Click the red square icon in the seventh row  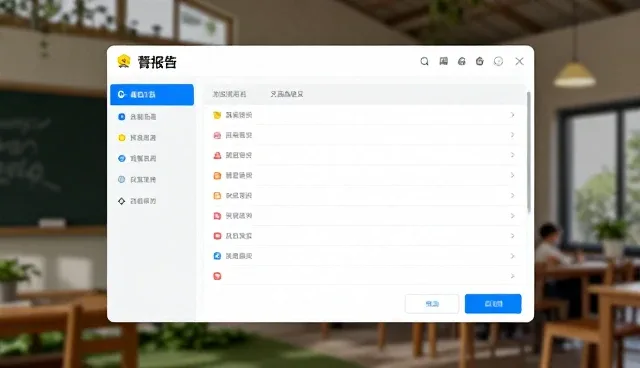pyautogui.click(x=217, y=236)
